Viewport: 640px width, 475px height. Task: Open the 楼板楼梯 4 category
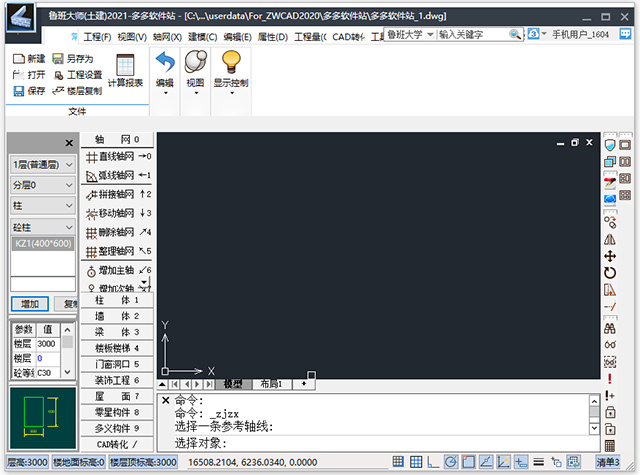[x=117, y=348]
